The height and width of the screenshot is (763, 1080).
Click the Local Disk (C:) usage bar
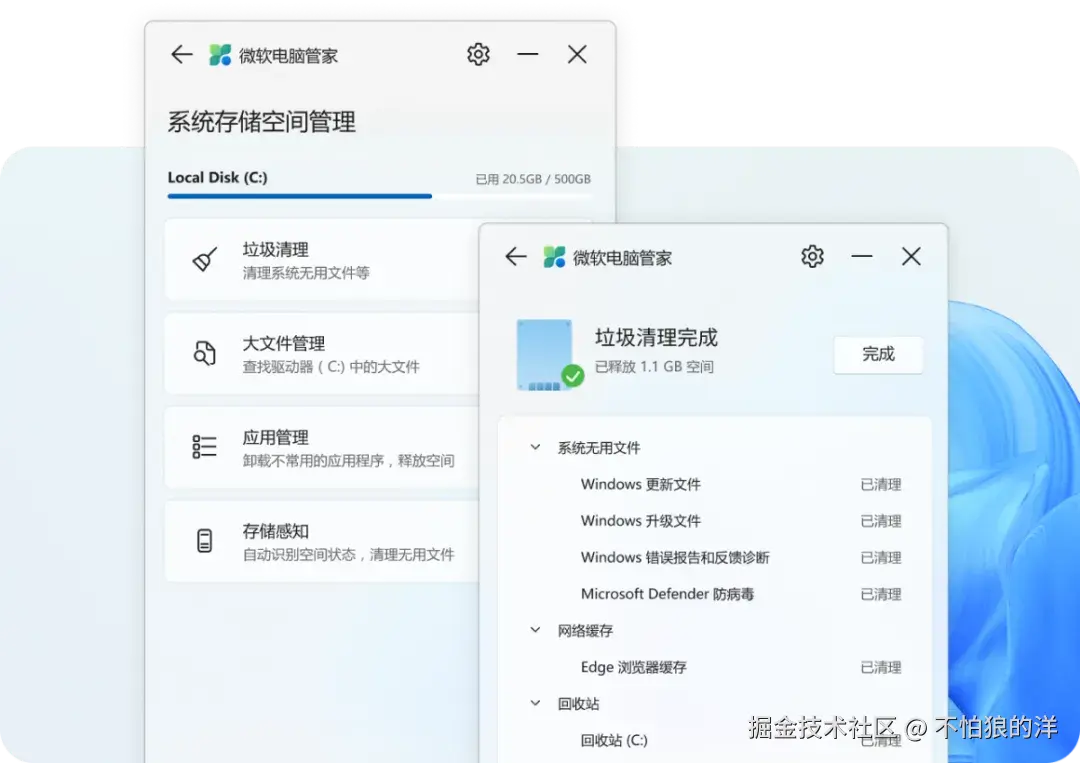click(x=379, y=196)
